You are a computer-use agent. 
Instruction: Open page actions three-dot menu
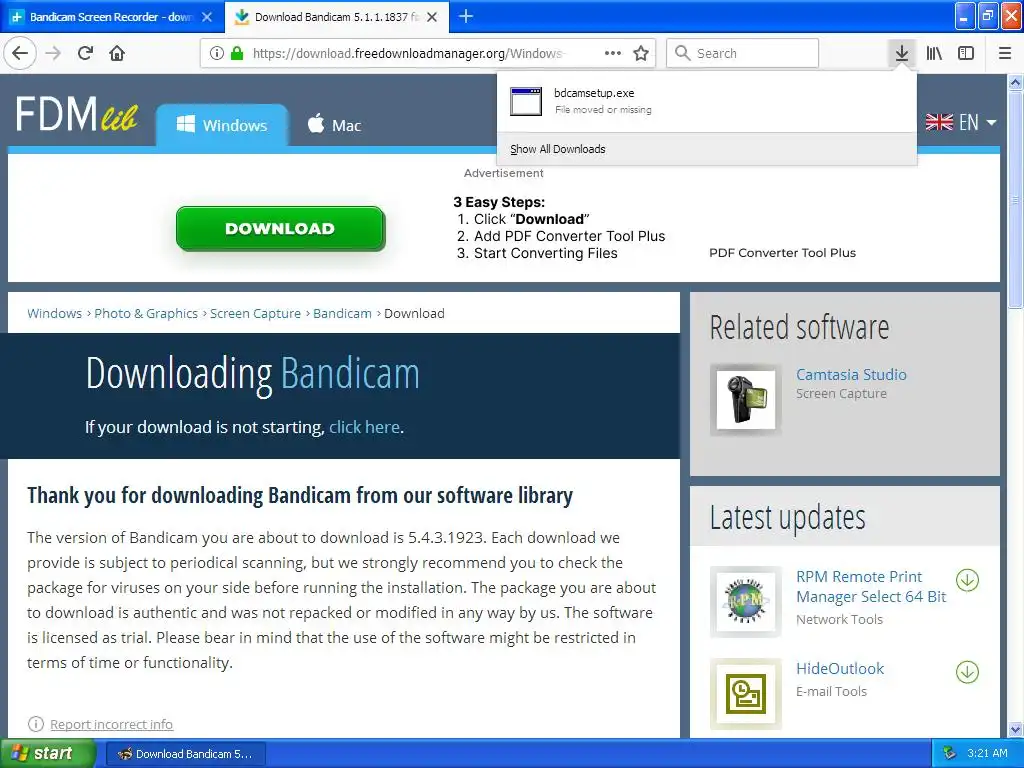point(613,53)
